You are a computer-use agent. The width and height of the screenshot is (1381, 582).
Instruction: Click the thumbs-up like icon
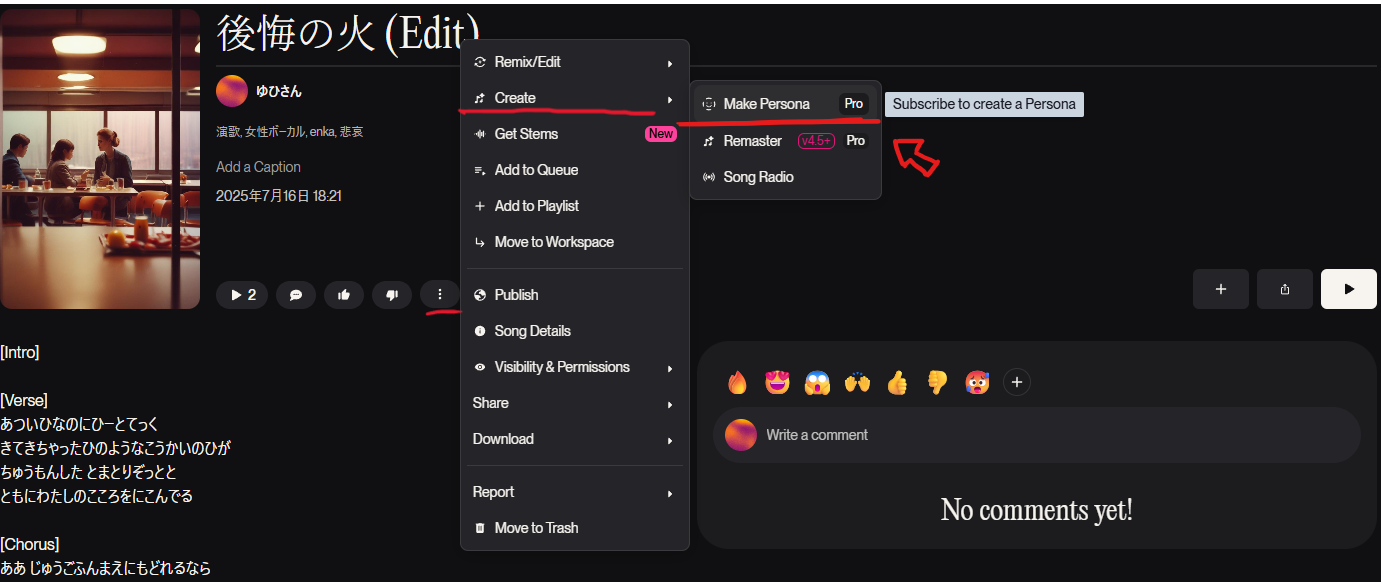coord(344,295)
